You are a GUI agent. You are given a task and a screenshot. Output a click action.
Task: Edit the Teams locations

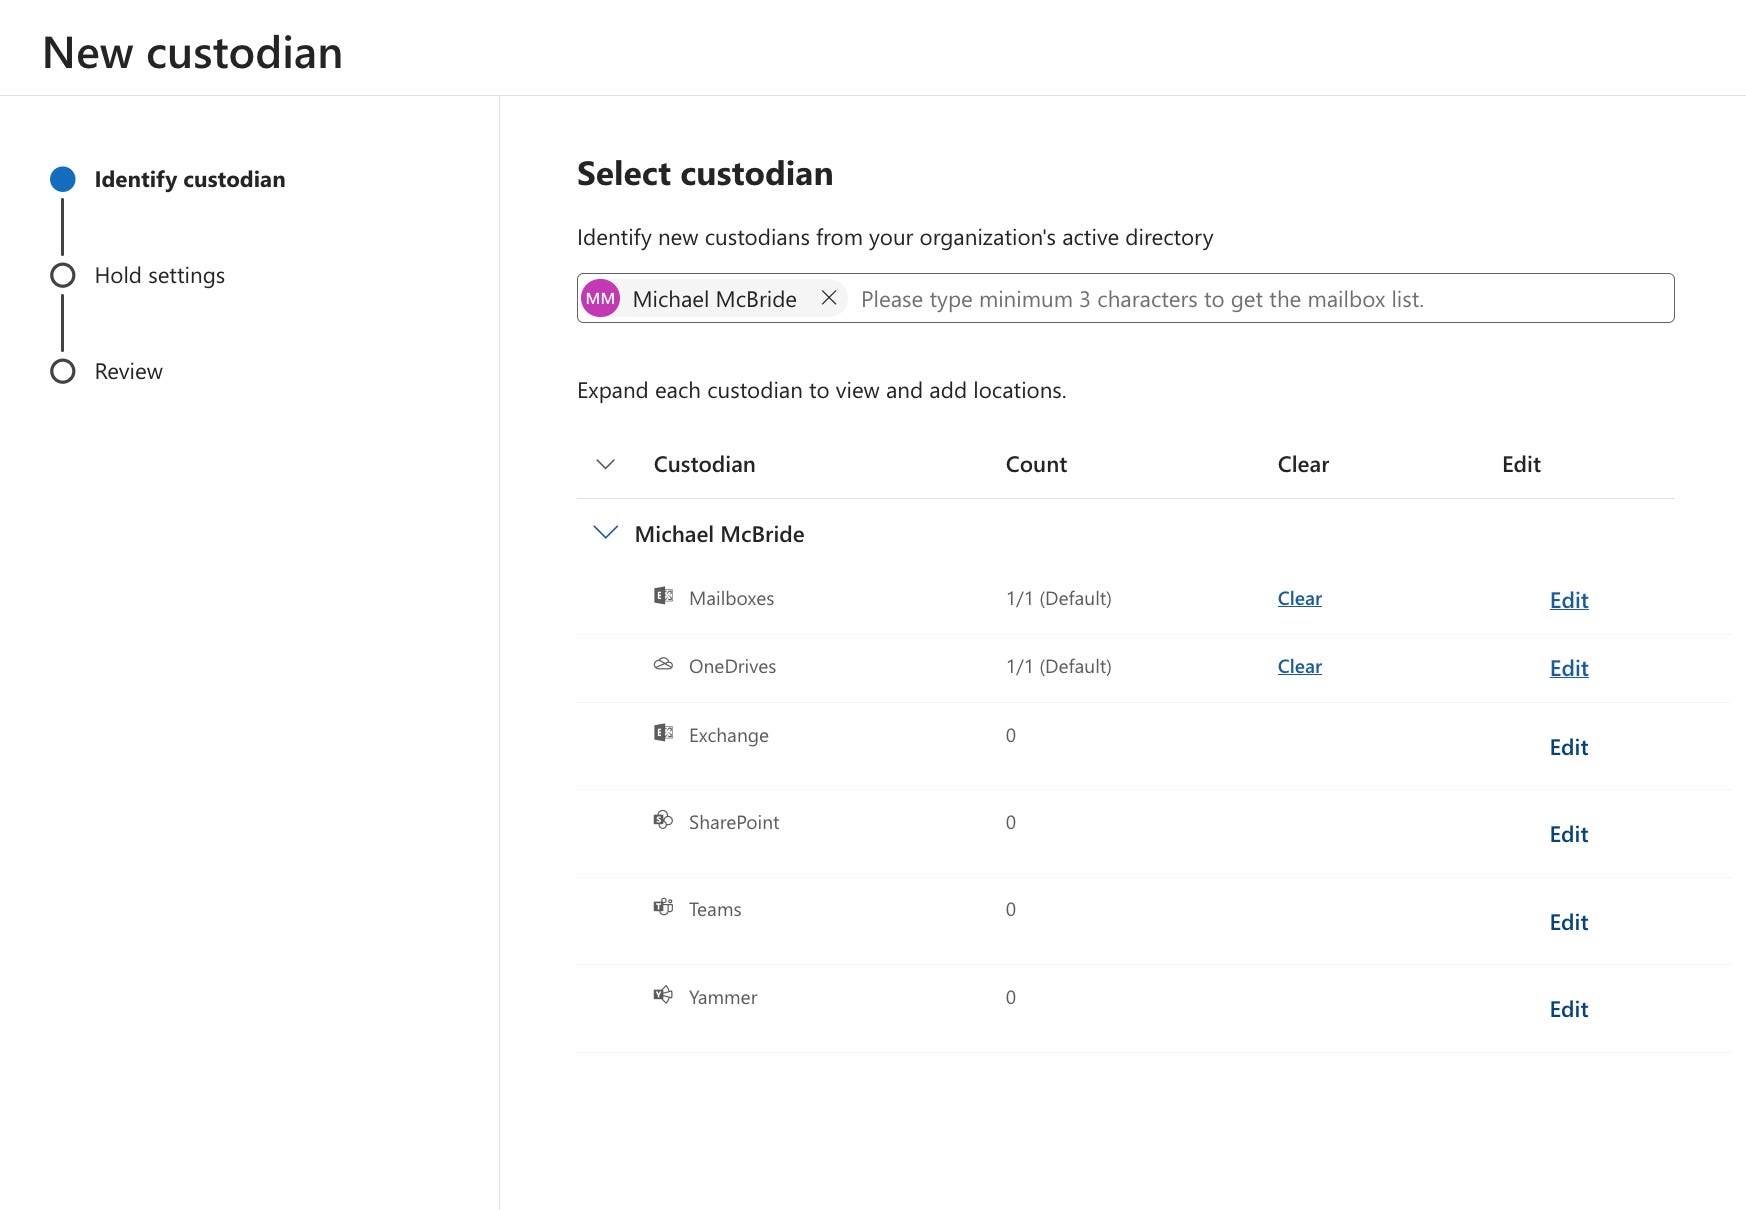(1568, 922)
